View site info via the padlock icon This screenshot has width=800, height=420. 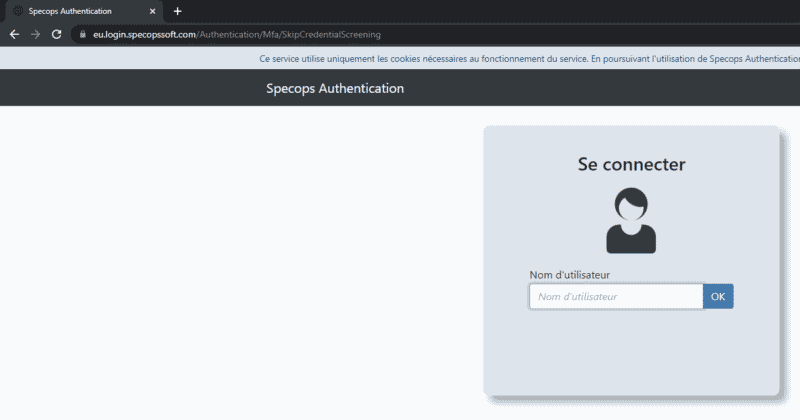pyautogui.click(x=83, y=34)
